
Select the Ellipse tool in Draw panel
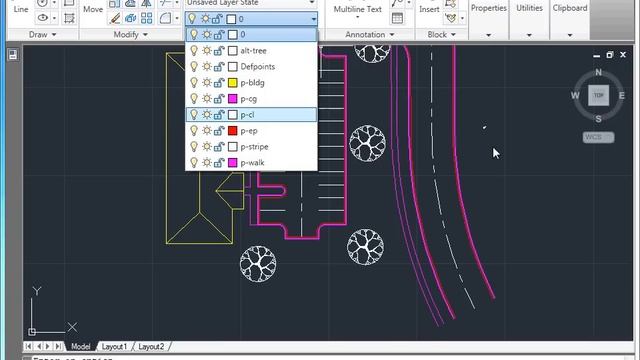pyautogui.click(x=42, y=18)
